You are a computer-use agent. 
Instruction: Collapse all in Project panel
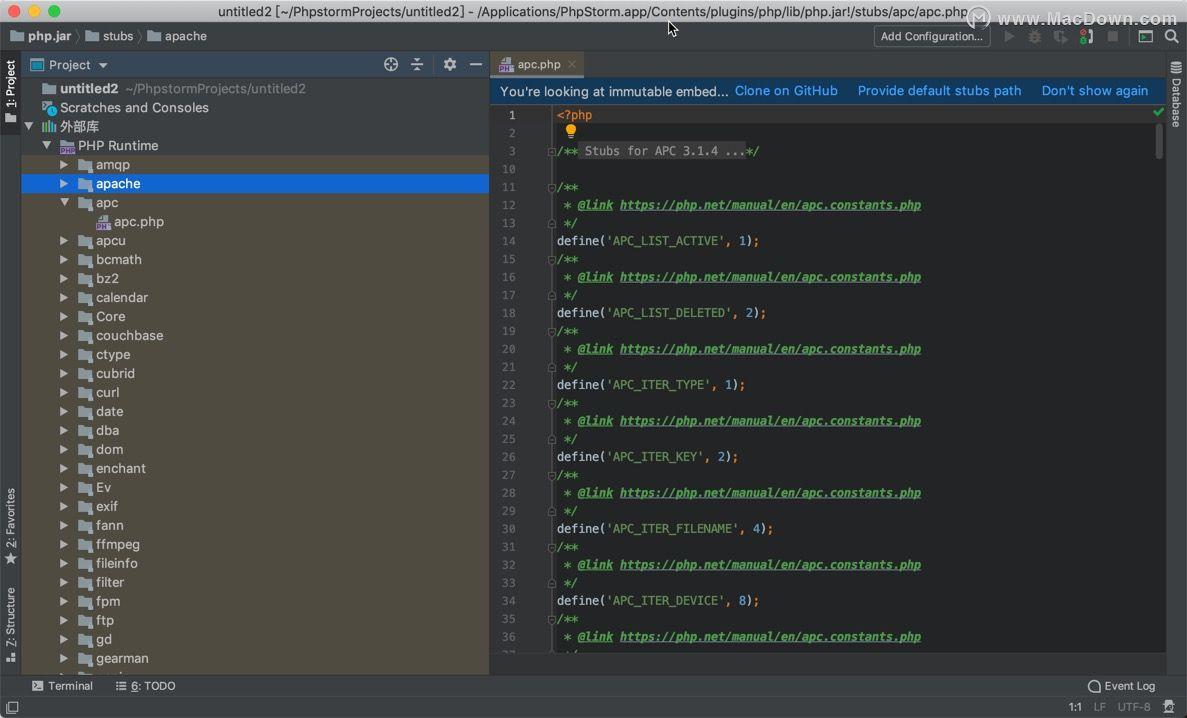pos(417,64)
